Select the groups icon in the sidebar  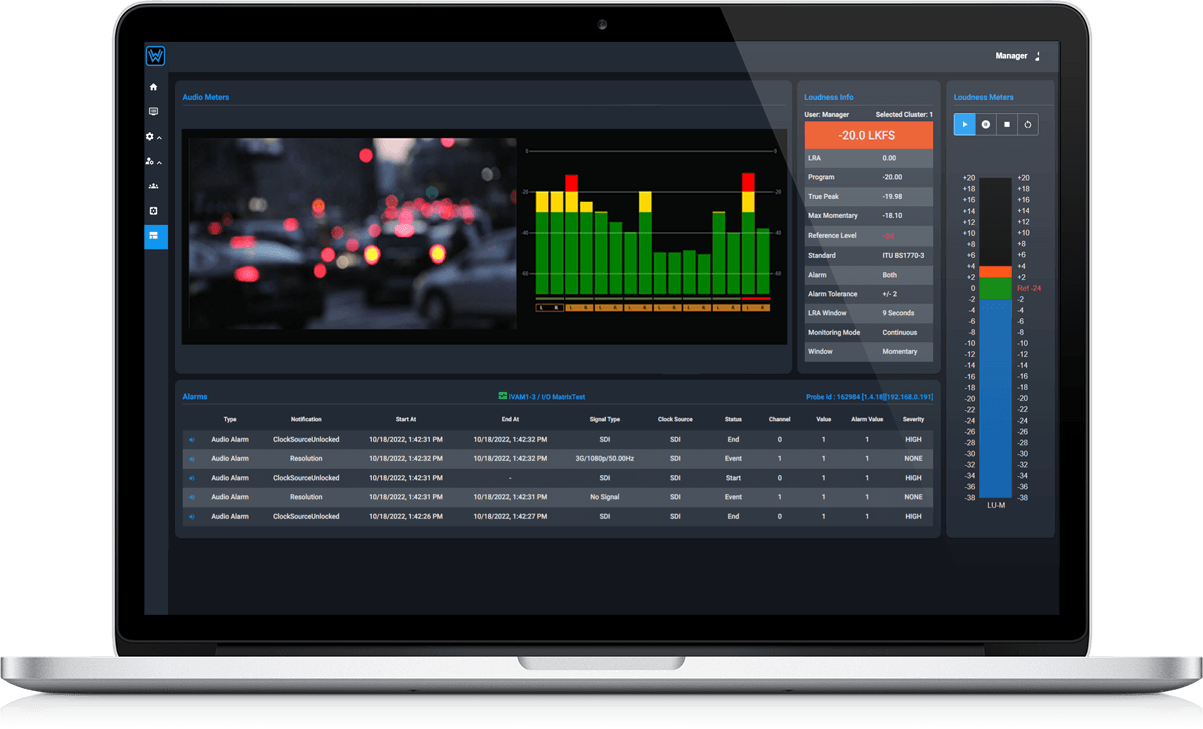[x=153, y=185]
